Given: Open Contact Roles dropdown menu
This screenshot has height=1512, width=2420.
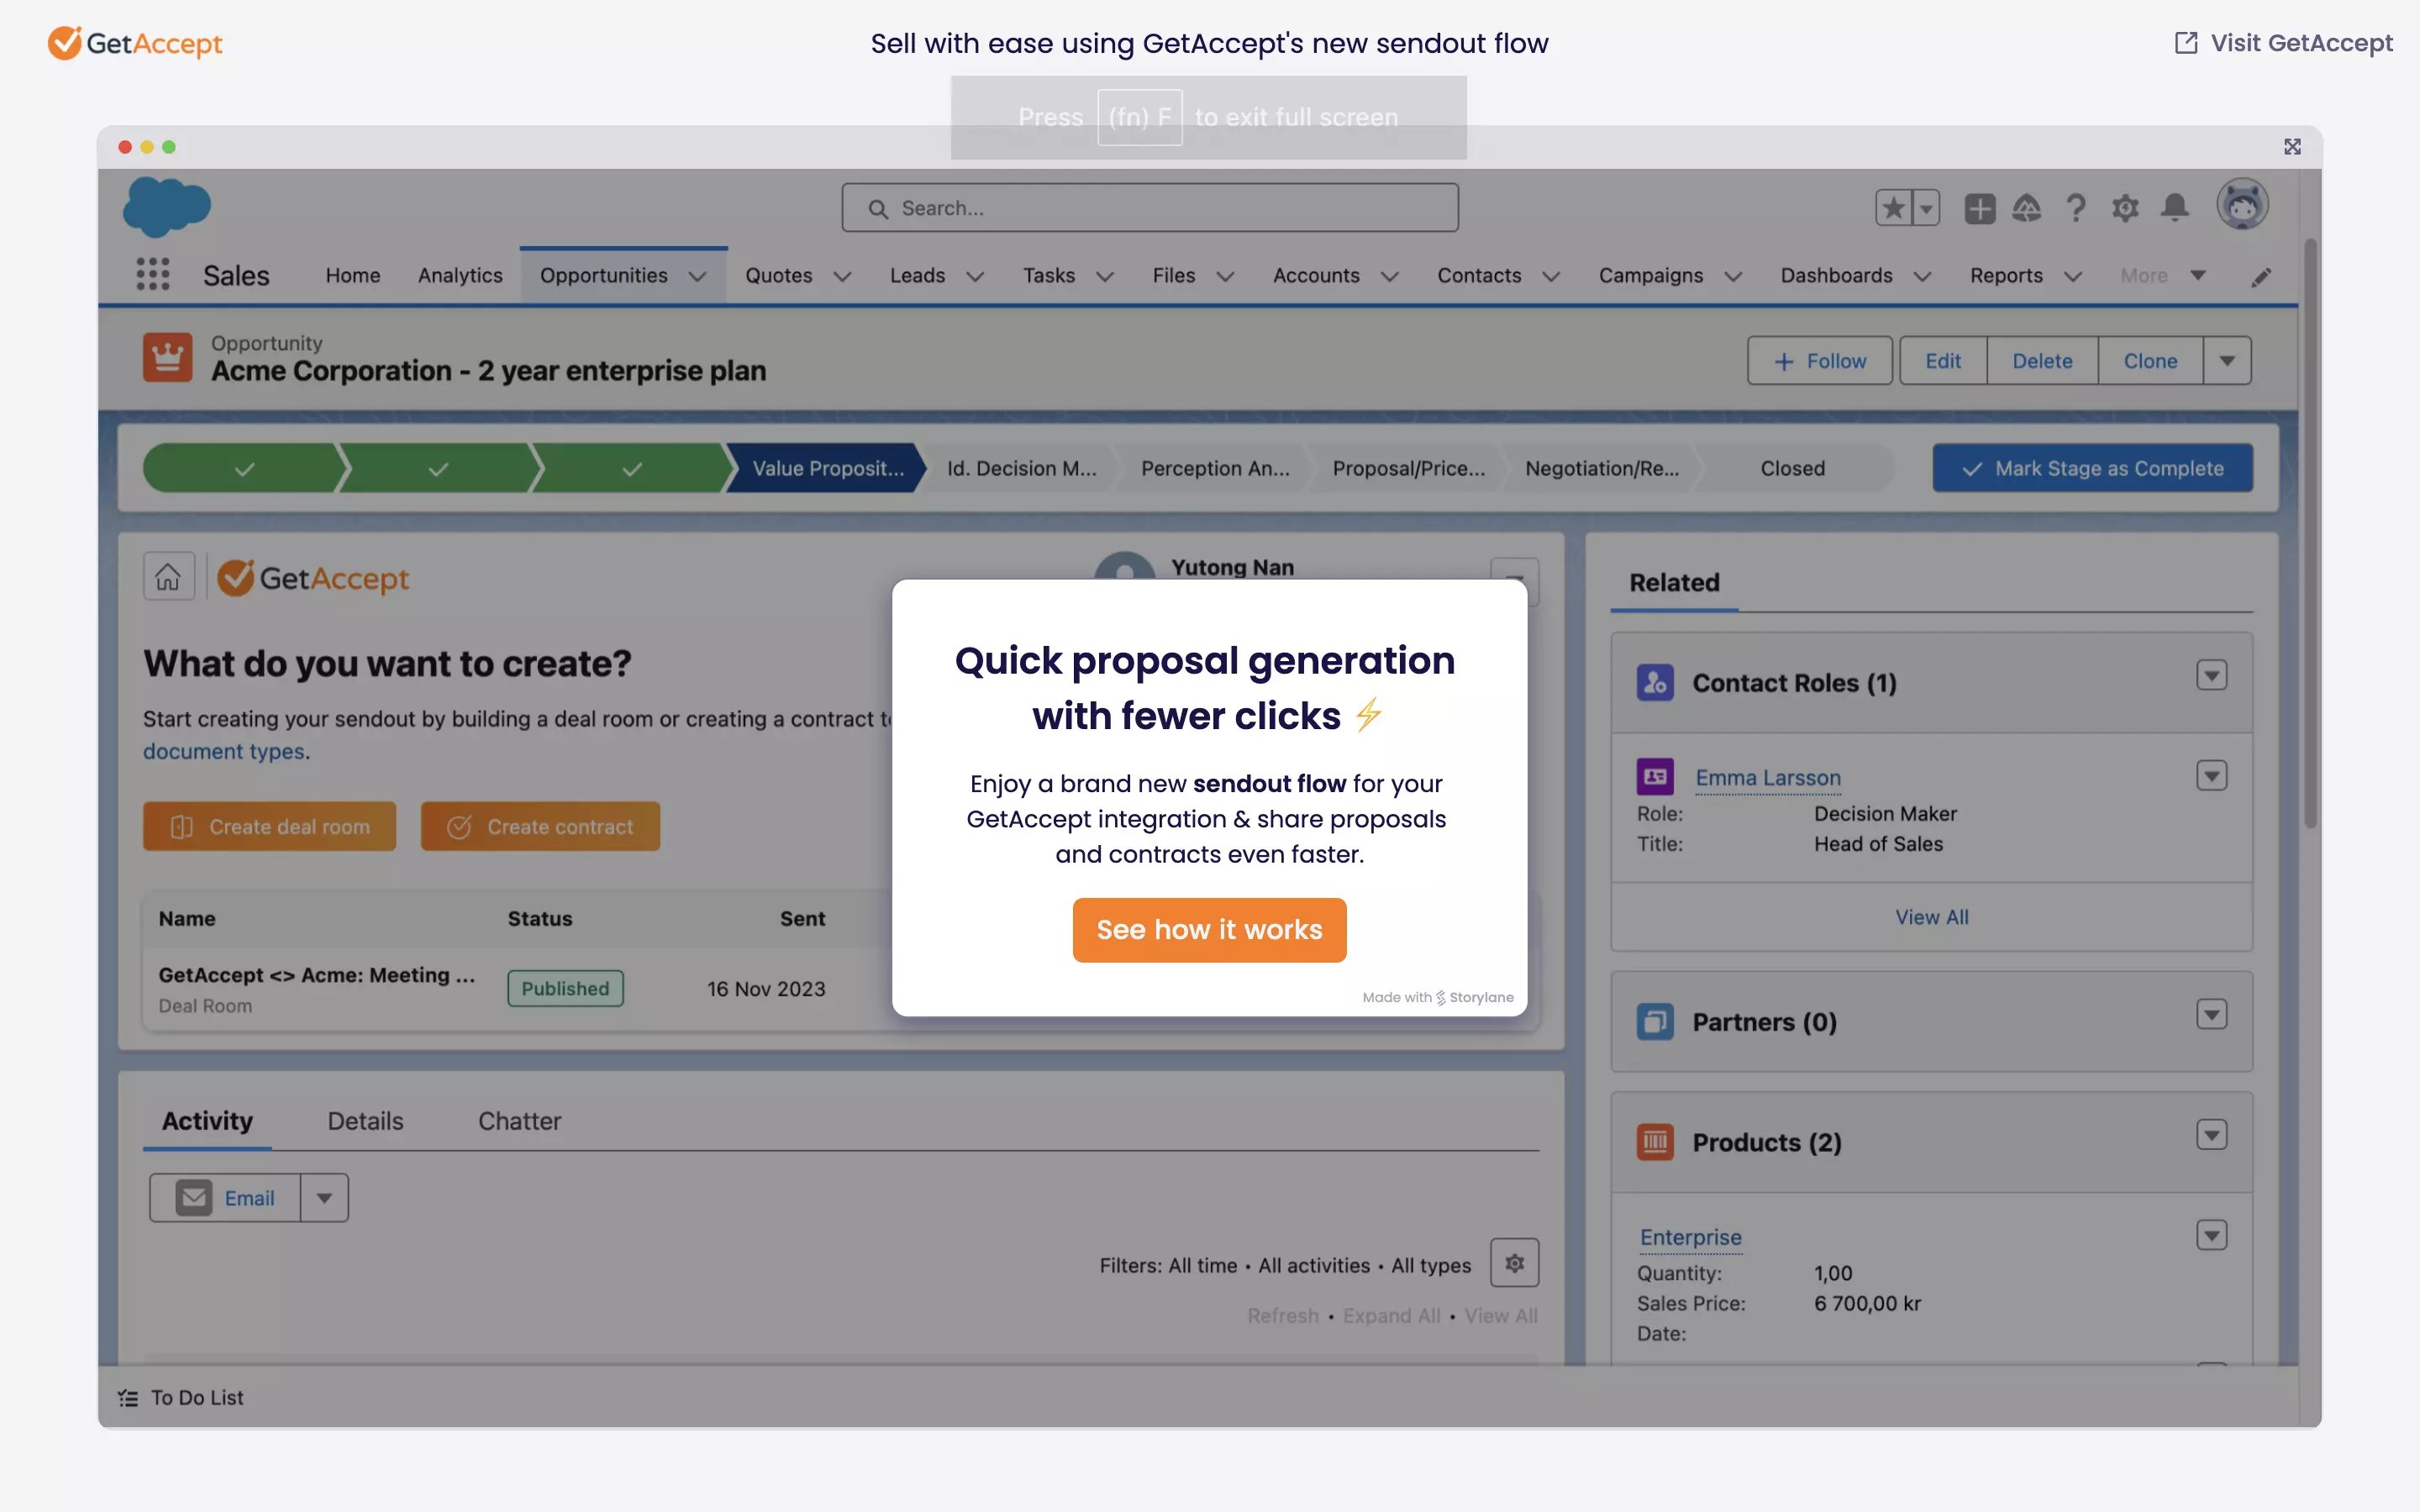Looking at the screenshot, I should [x=2211, y=675].
